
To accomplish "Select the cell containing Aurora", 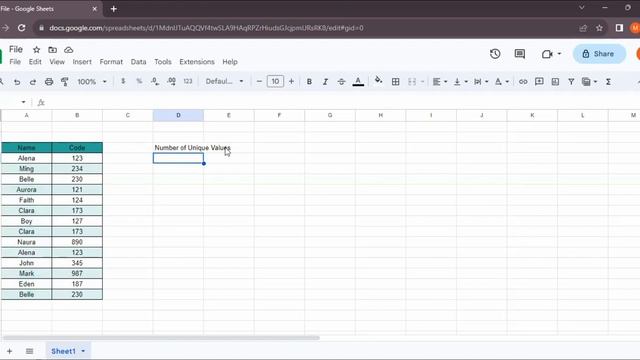I will 27,189.
